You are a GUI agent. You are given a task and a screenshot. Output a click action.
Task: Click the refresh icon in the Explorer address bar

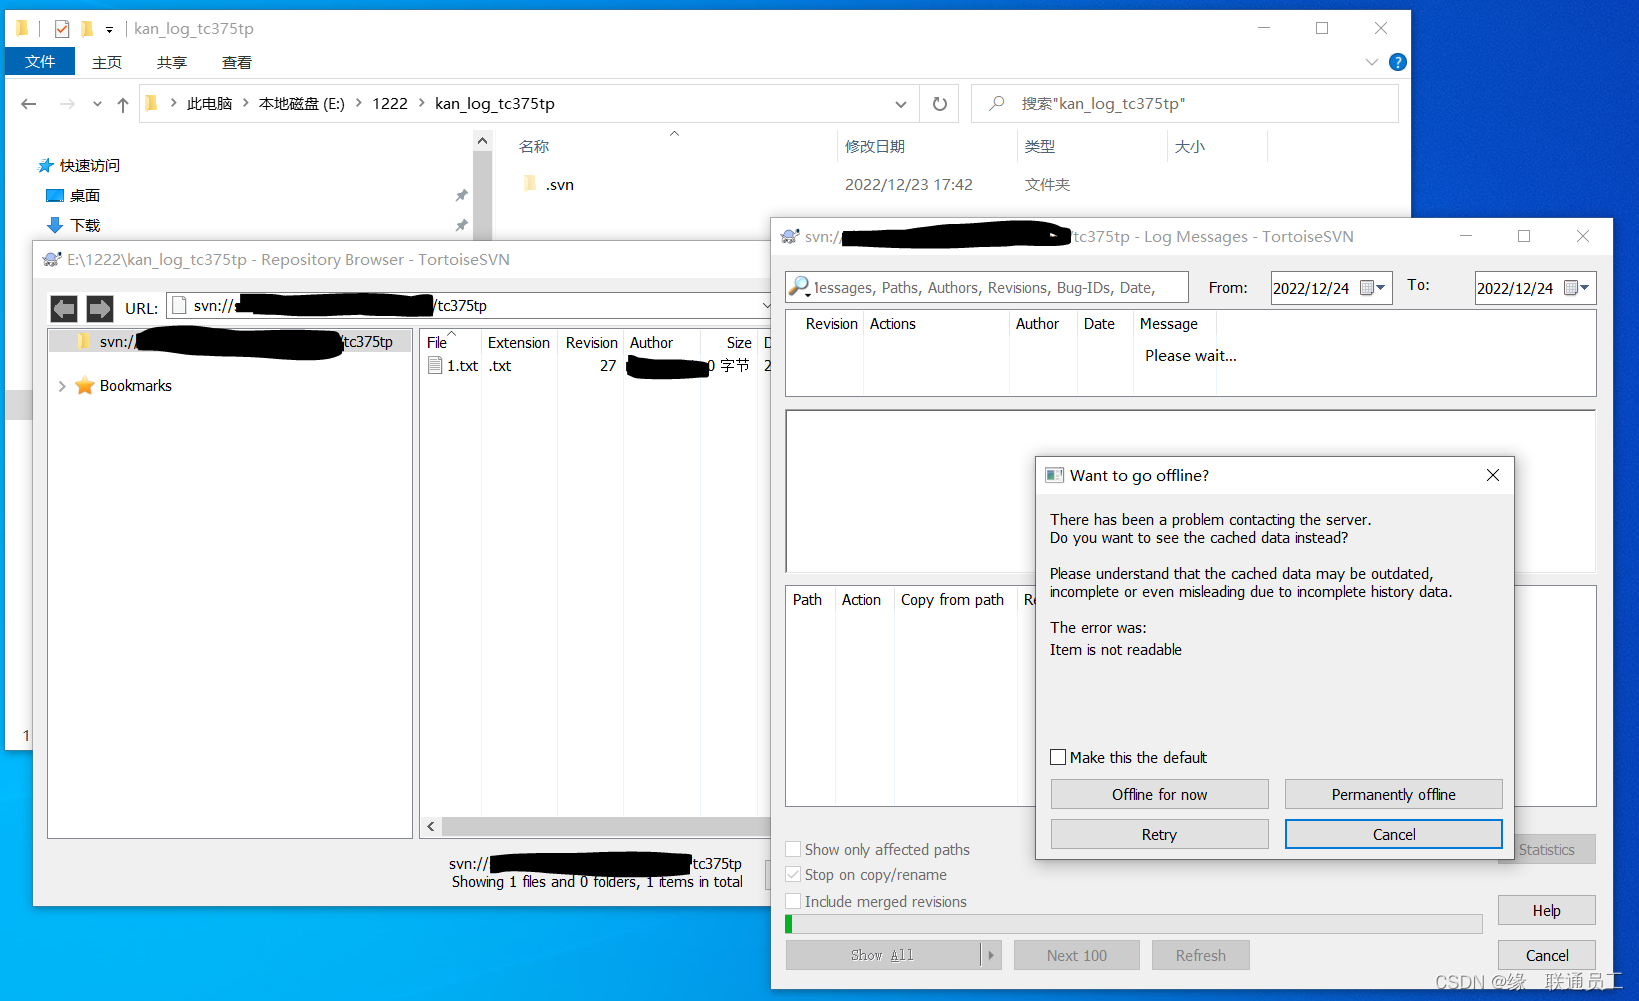point(938,103)
